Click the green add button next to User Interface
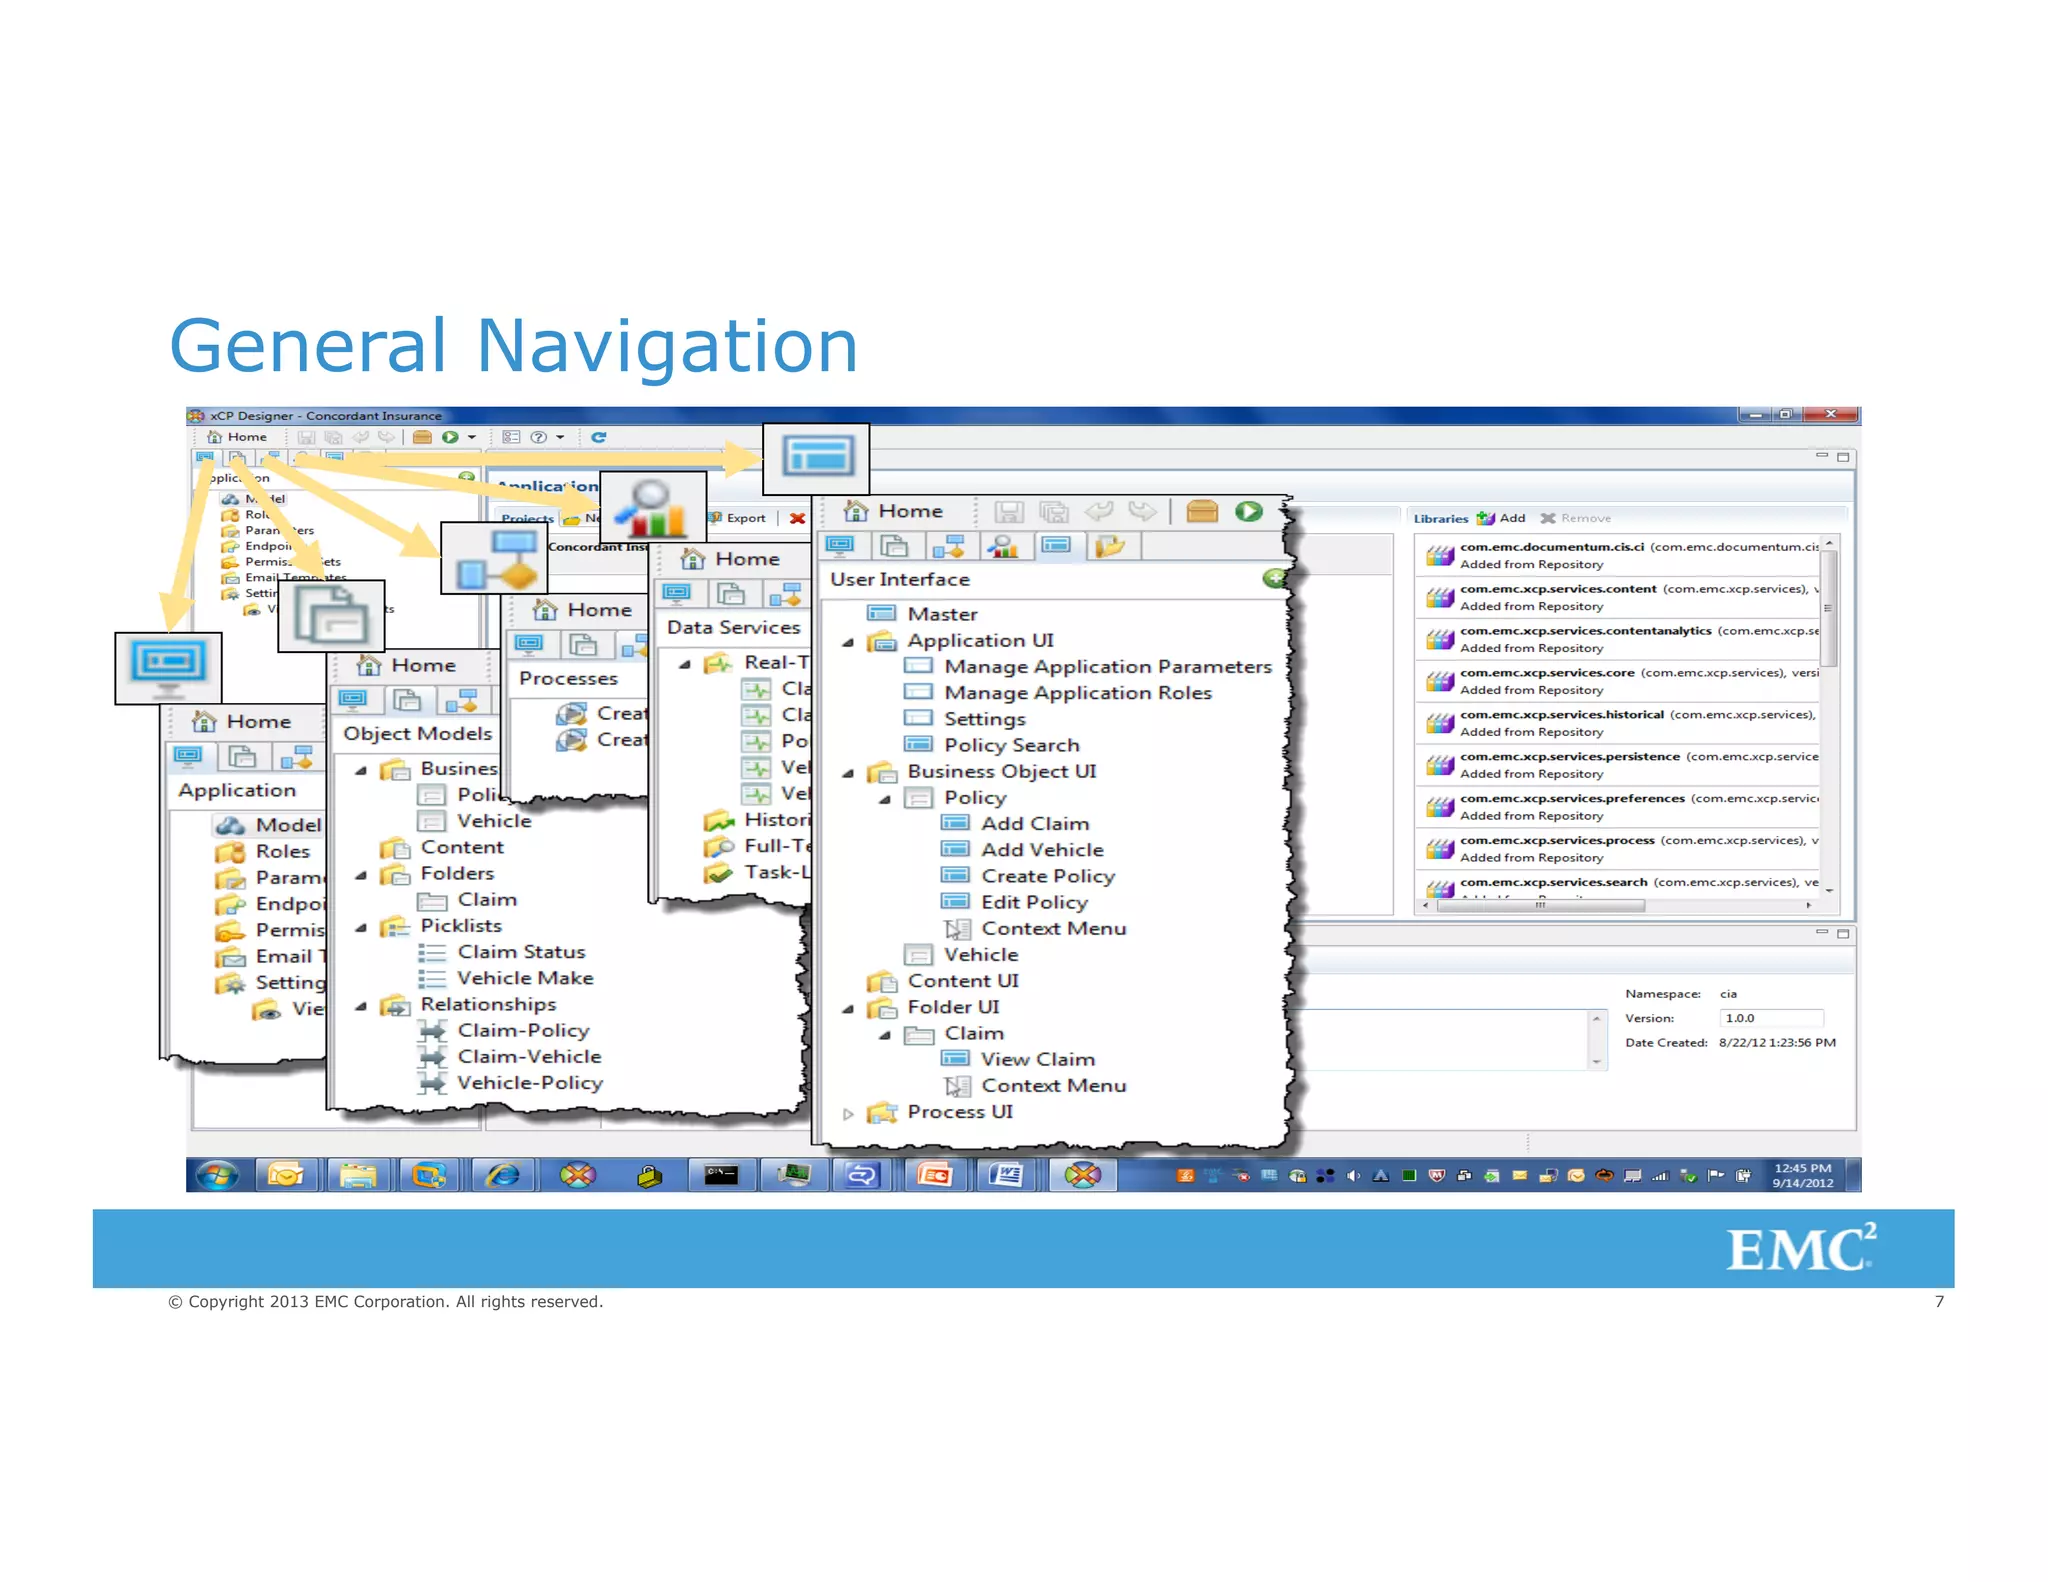Viewport: 2048px width, 1582px height. coord(1274,578)
